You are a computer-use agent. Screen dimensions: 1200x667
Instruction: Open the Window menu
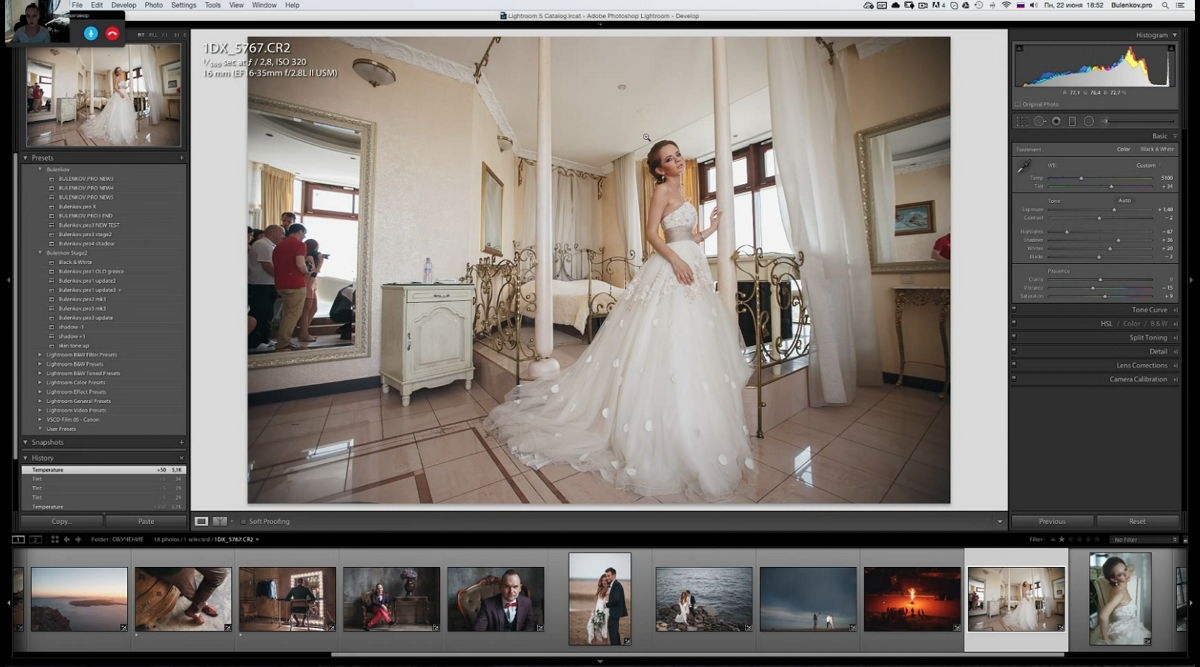coord(264,5)
